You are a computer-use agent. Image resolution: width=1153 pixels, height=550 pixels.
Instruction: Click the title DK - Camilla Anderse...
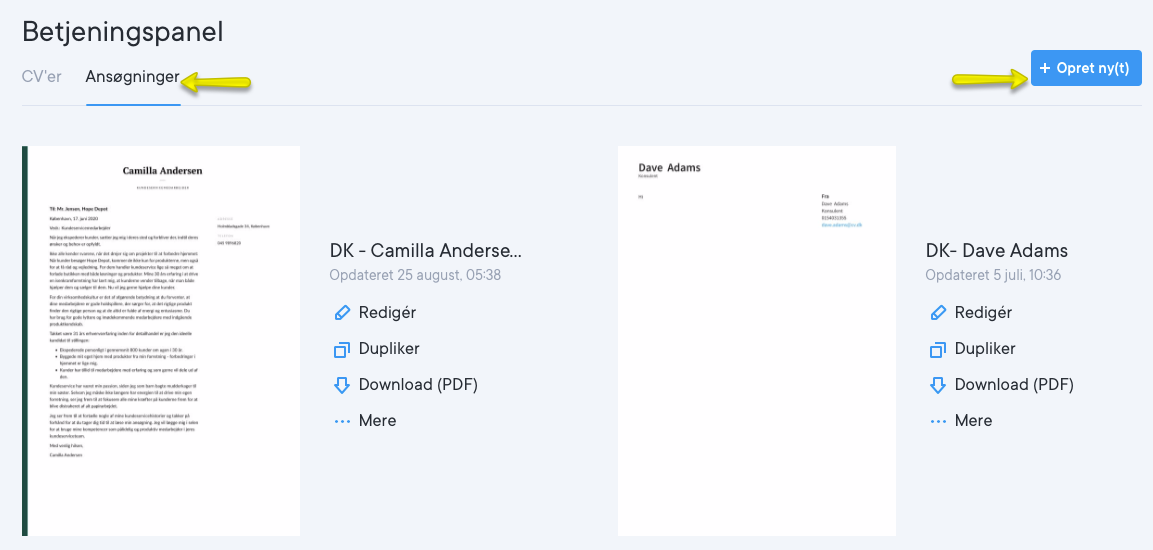coord(426,251)
